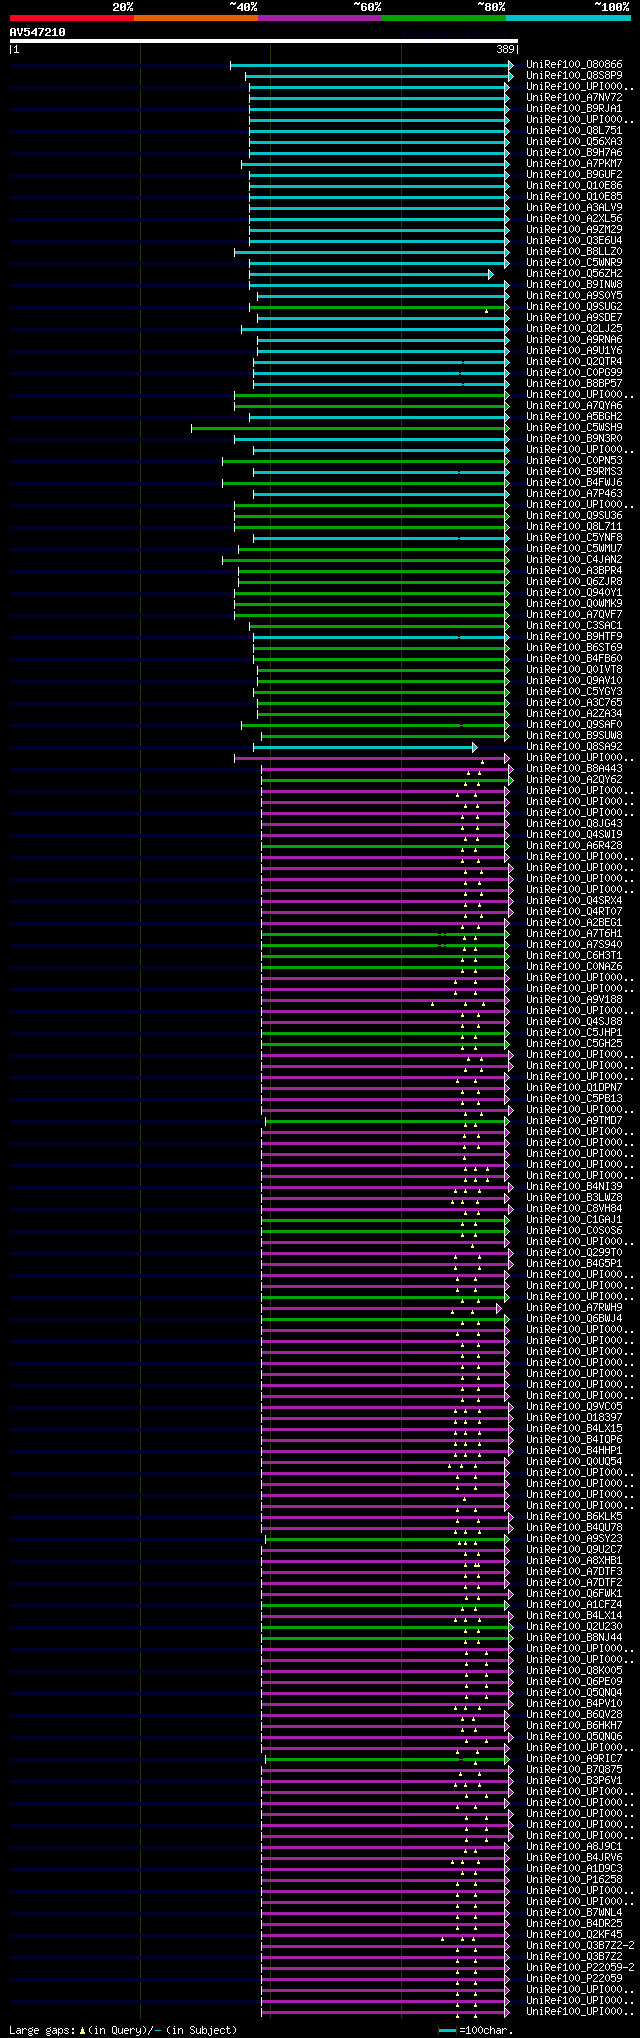Click the red 20% identity legend segment
The width and height of the screenshot is (640, 2038).
(72, 18)
